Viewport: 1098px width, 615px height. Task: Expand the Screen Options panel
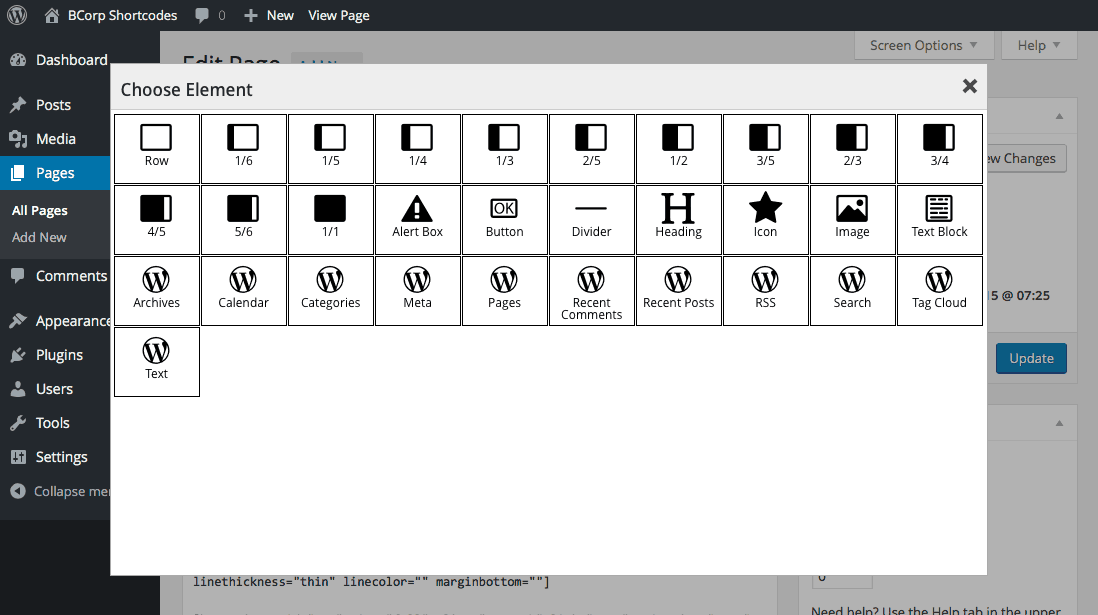tap(924, 45)
